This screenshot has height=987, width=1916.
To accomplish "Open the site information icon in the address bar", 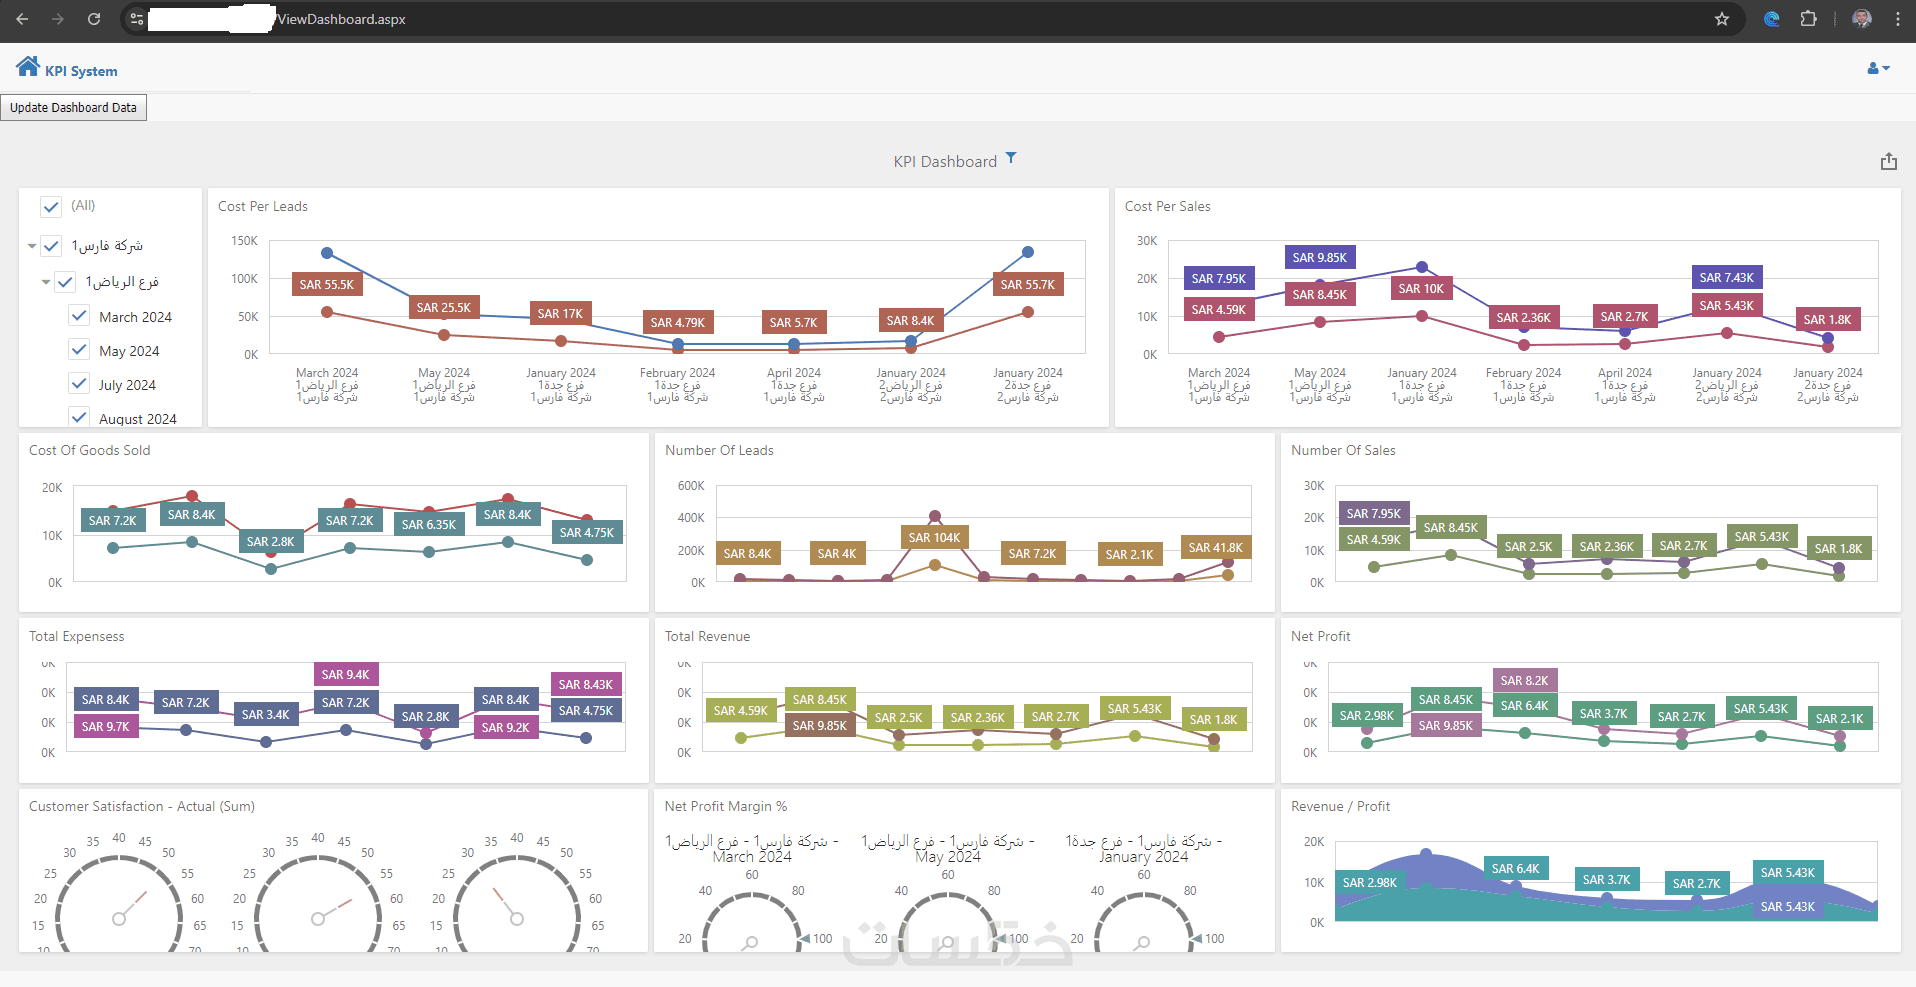I will (x=137, y=19).
